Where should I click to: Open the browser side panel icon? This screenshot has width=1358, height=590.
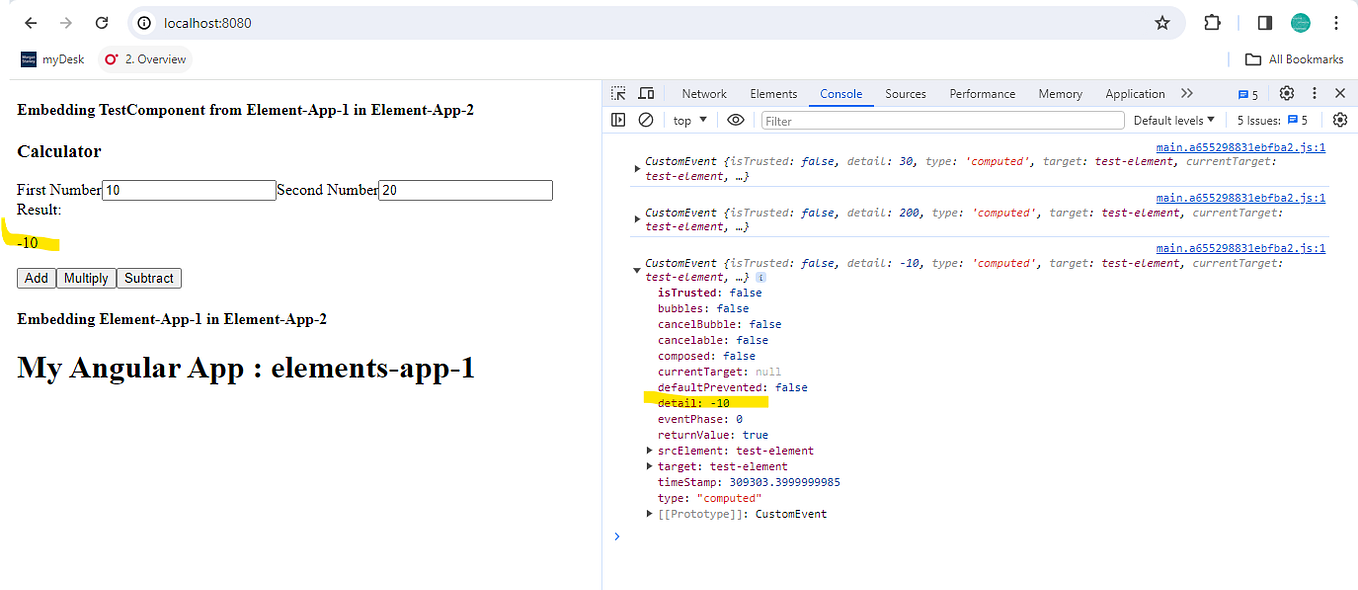[x=1264, y=22]
